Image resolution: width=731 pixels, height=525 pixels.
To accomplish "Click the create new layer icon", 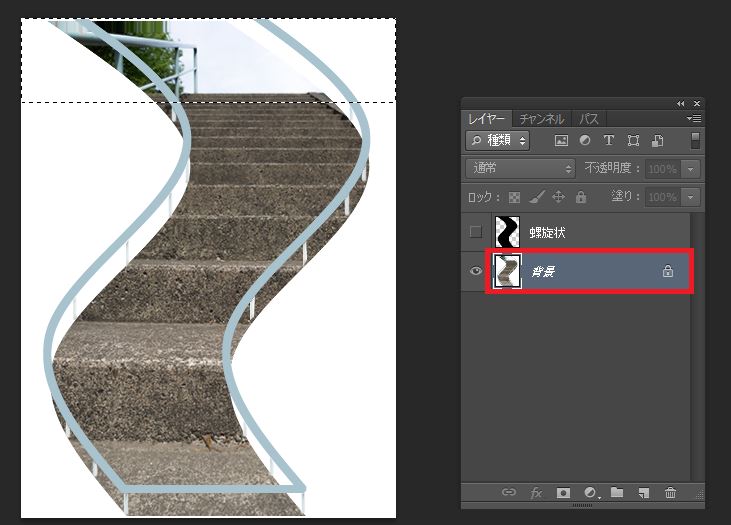I will [644, 493].
